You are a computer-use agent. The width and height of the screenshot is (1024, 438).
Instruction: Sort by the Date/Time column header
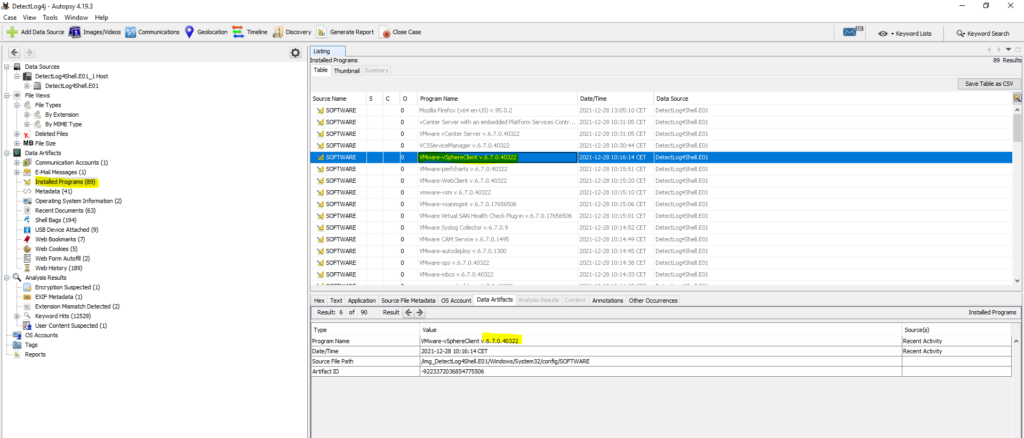click(615, 99)
